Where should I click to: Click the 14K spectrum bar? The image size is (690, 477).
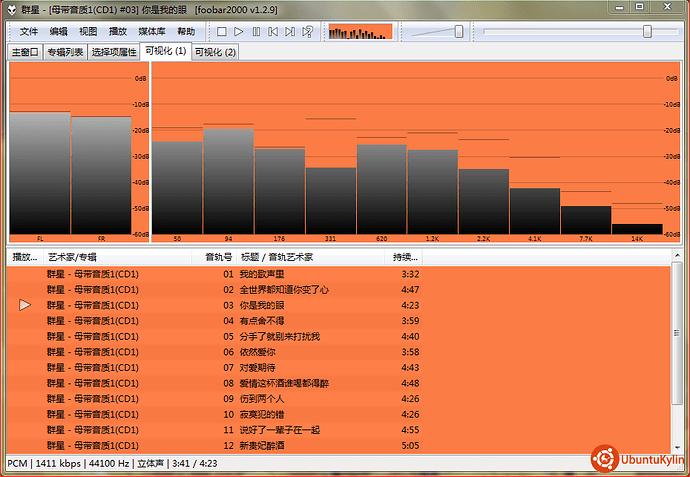pyautogui.click(x=637, y=229)
